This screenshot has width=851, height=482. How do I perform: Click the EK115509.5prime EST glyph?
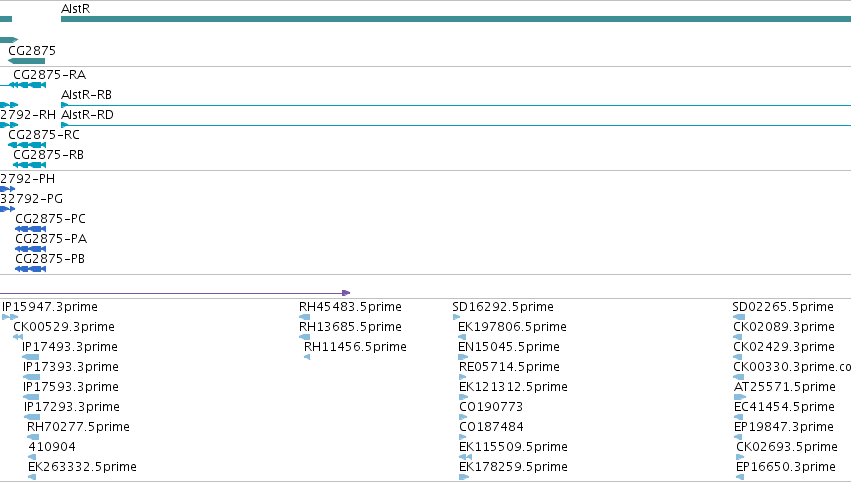(465, 457)
